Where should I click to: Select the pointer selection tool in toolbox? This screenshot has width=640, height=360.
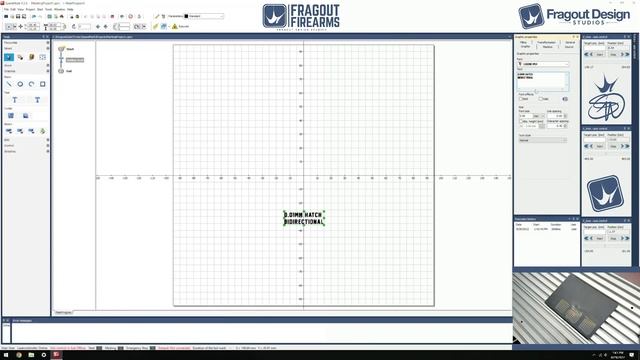[x=9, y=57]
